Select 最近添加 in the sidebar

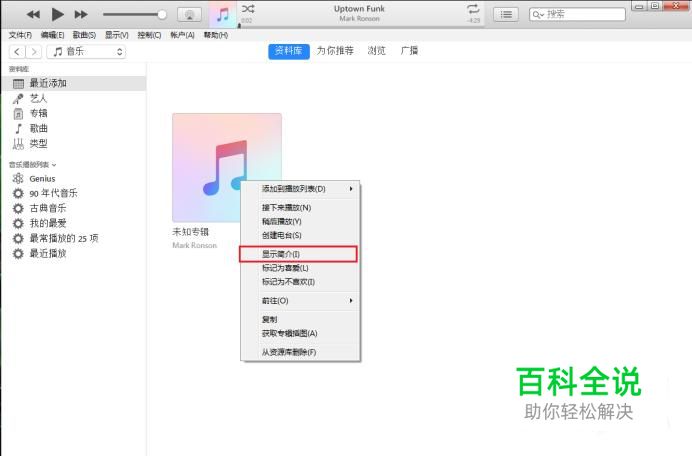click(73, 83)
